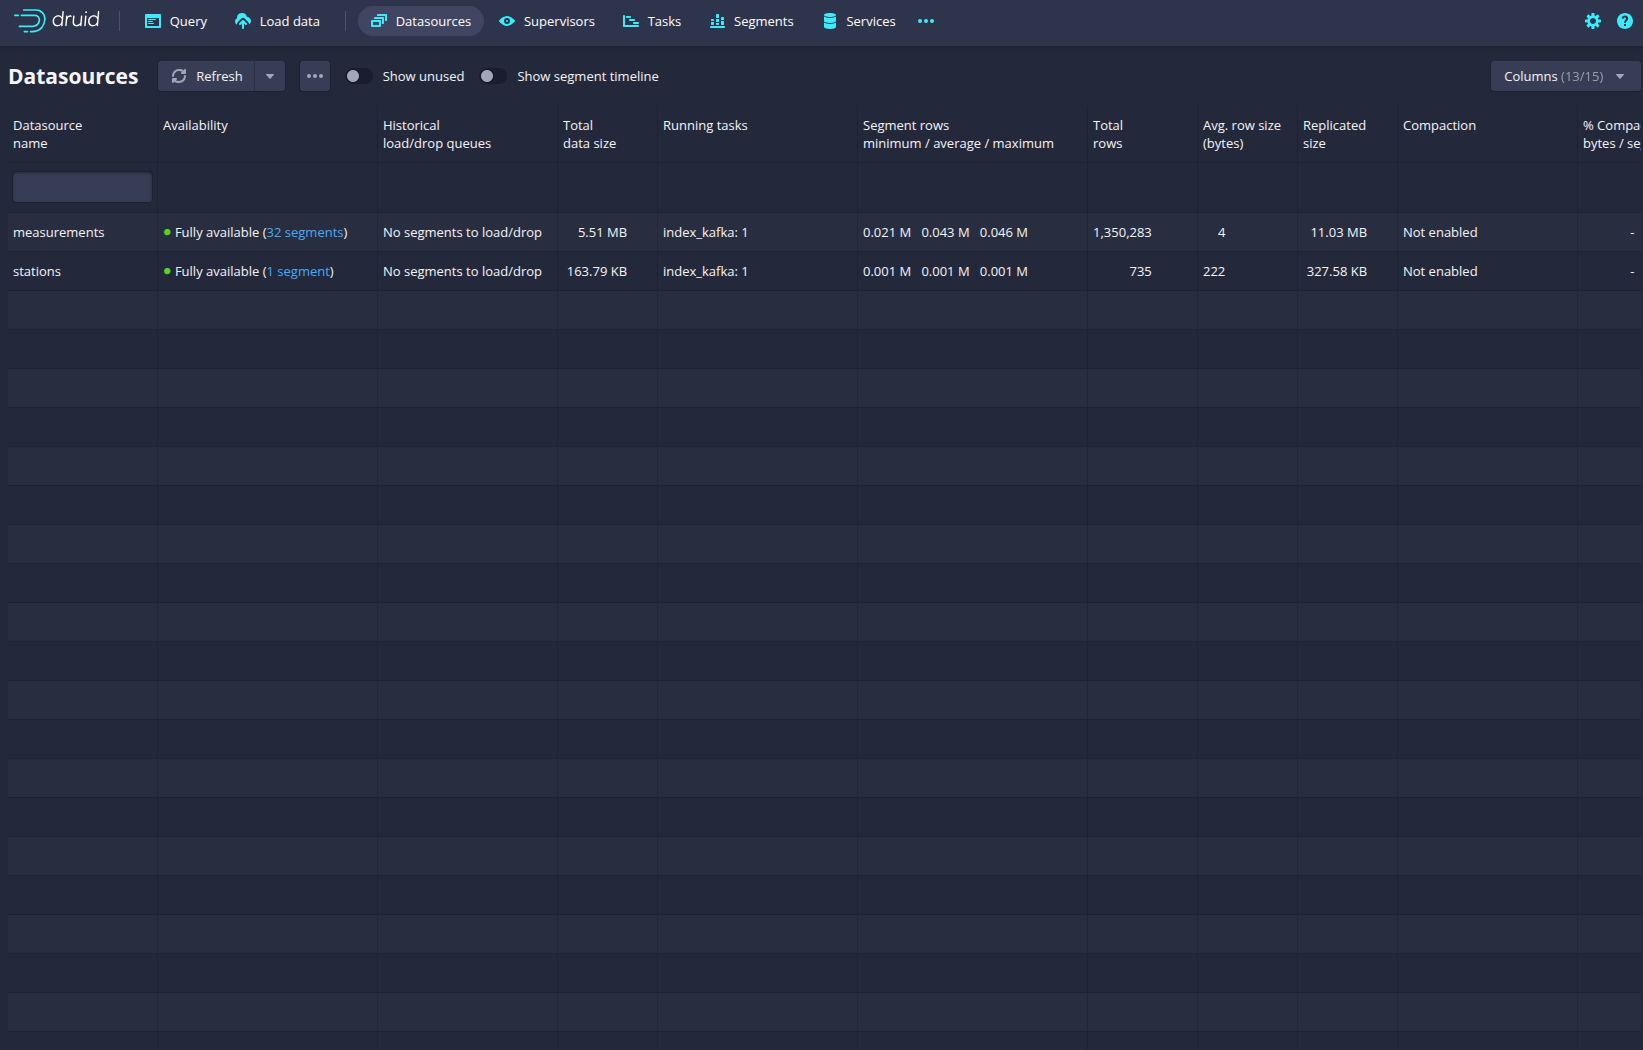Image resolution: width=1643 pixels, height=1050 pixels.
Task: Click the Datasource name filter field
Action: click(82, 187)
